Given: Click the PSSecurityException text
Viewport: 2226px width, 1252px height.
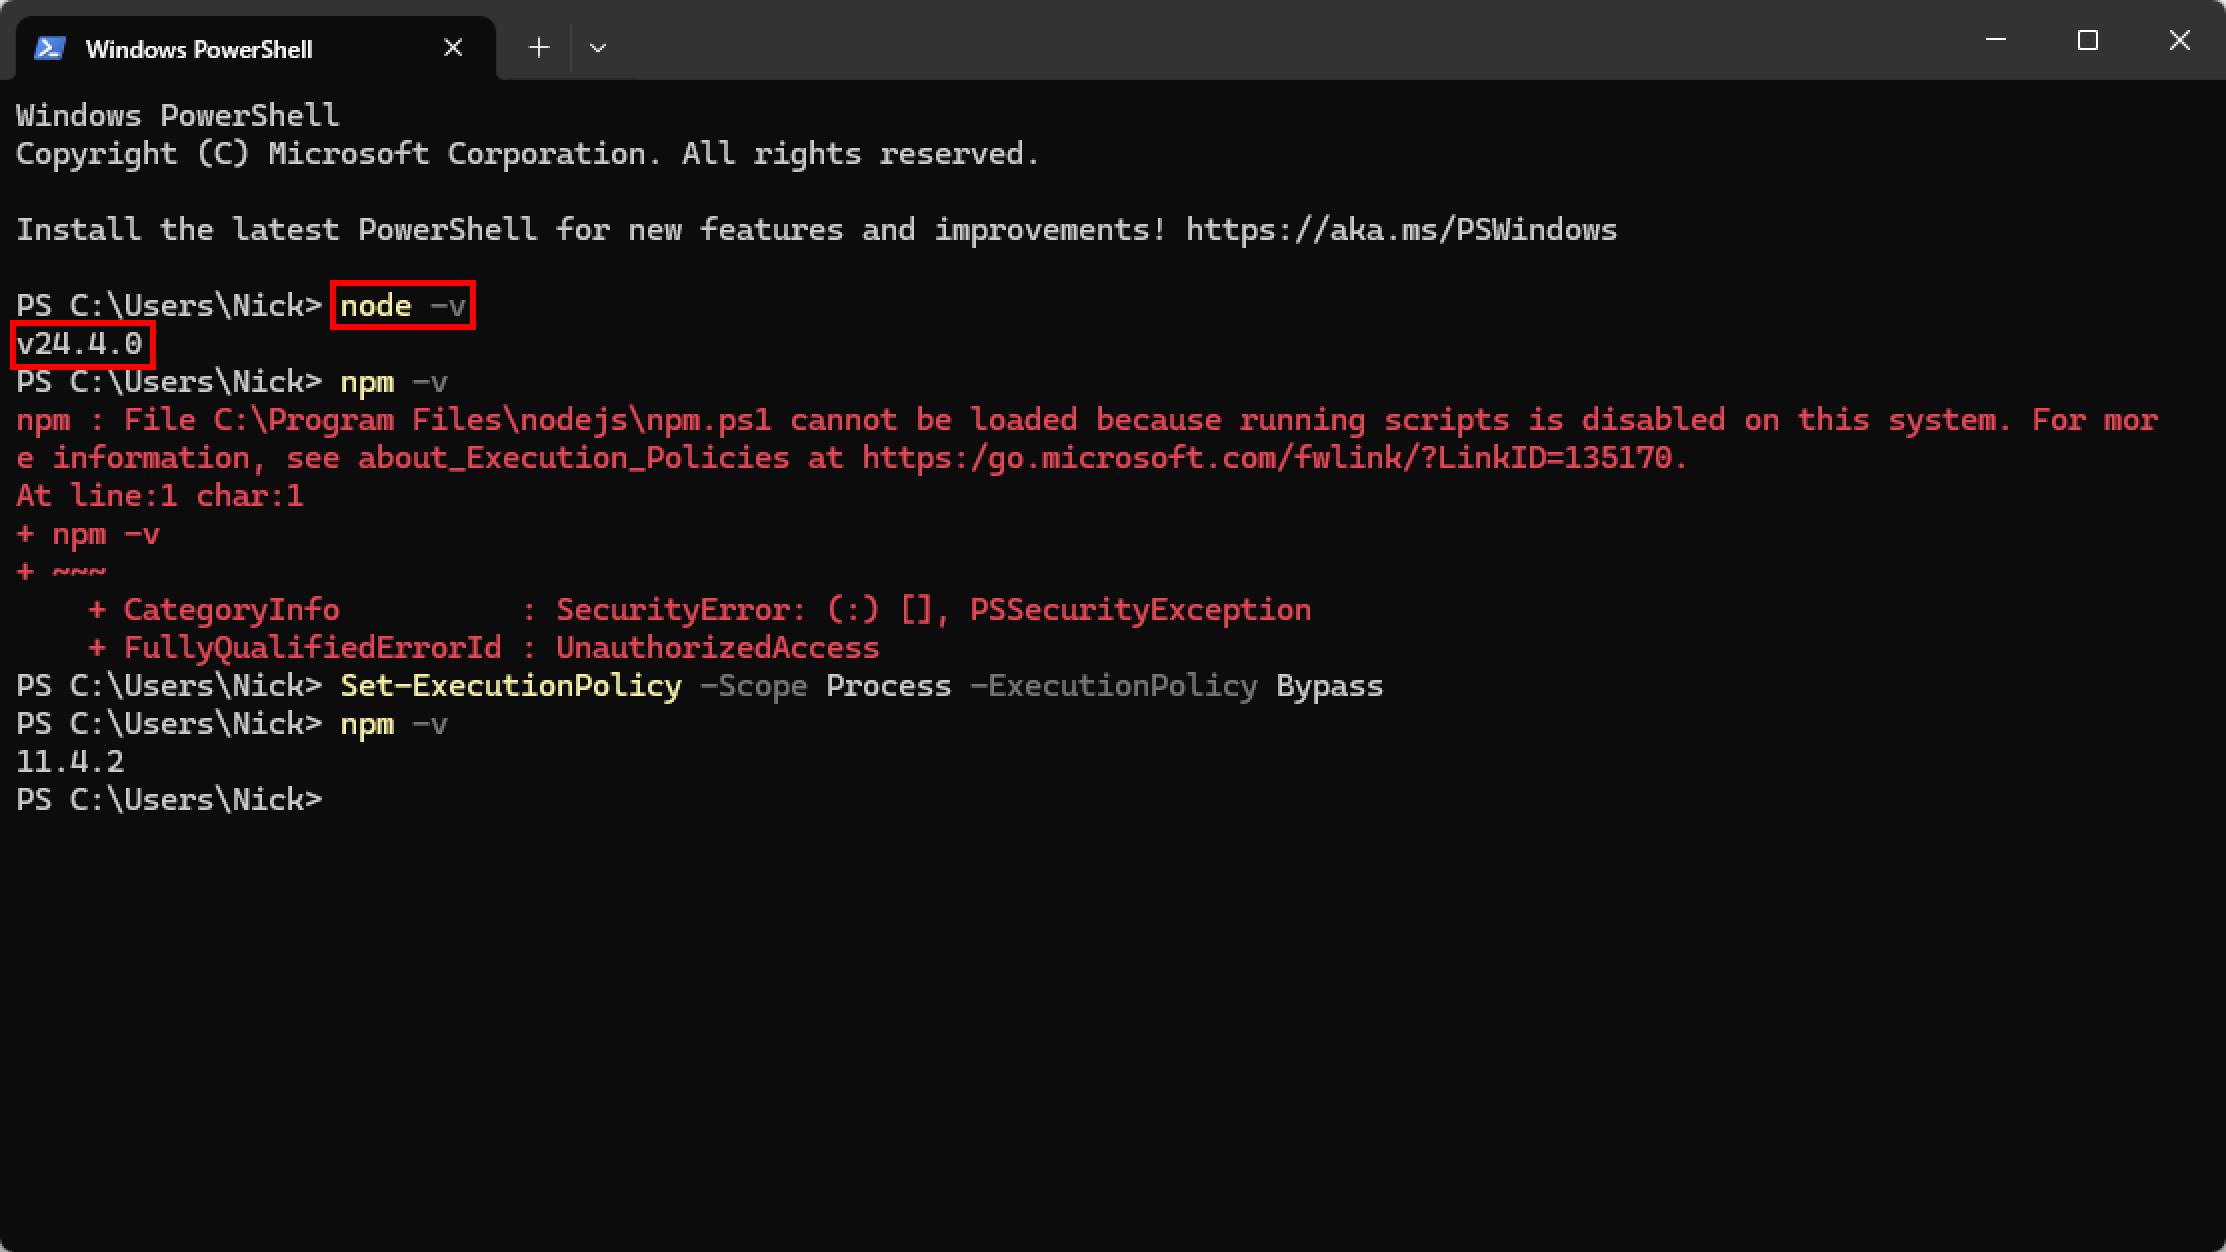Looking at the screenshot, I should coord(1140,610).
